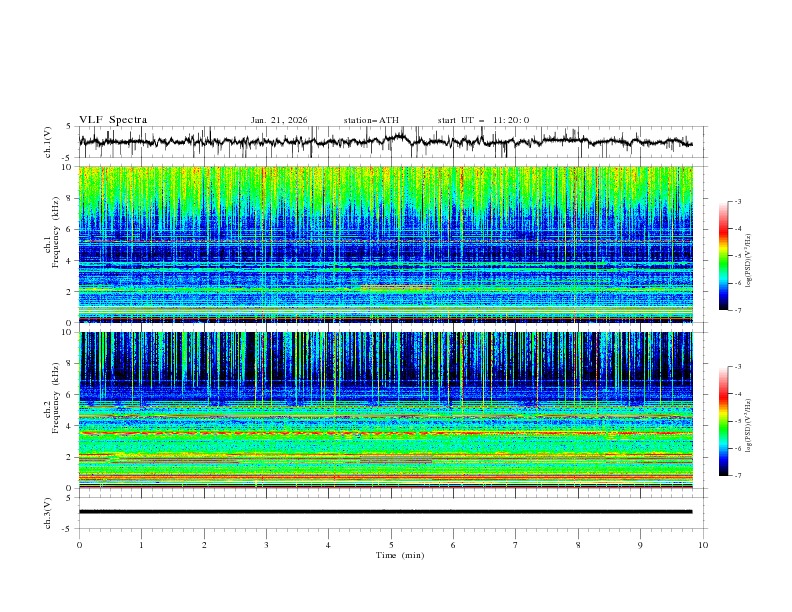Click the ch.1 voltage waveform trace
The width and height of the screenshot is (792, 612).
385,141
